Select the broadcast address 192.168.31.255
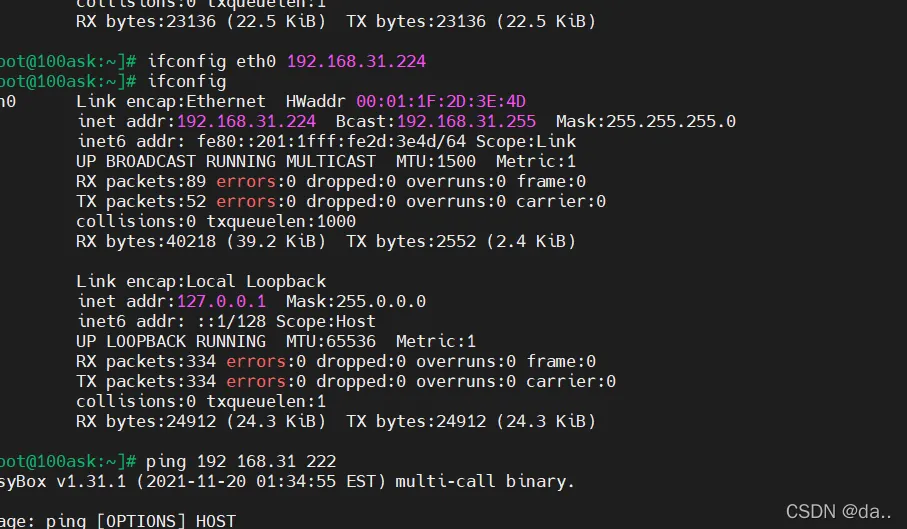The image size is (907, 529). [x=466, y=121]
